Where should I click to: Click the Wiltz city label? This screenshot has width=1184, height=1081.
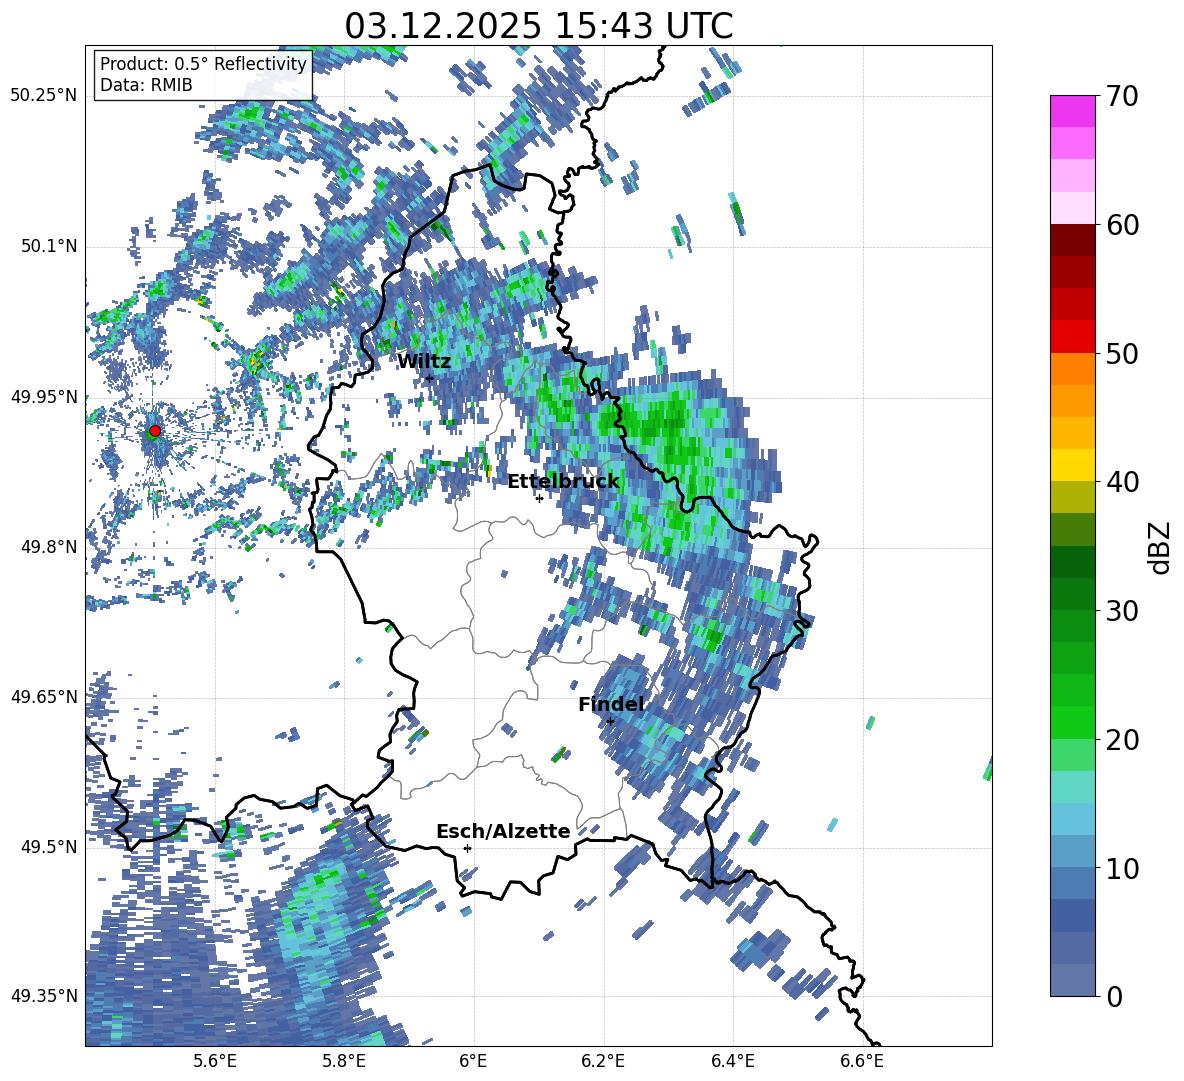(x=424, y=362)
